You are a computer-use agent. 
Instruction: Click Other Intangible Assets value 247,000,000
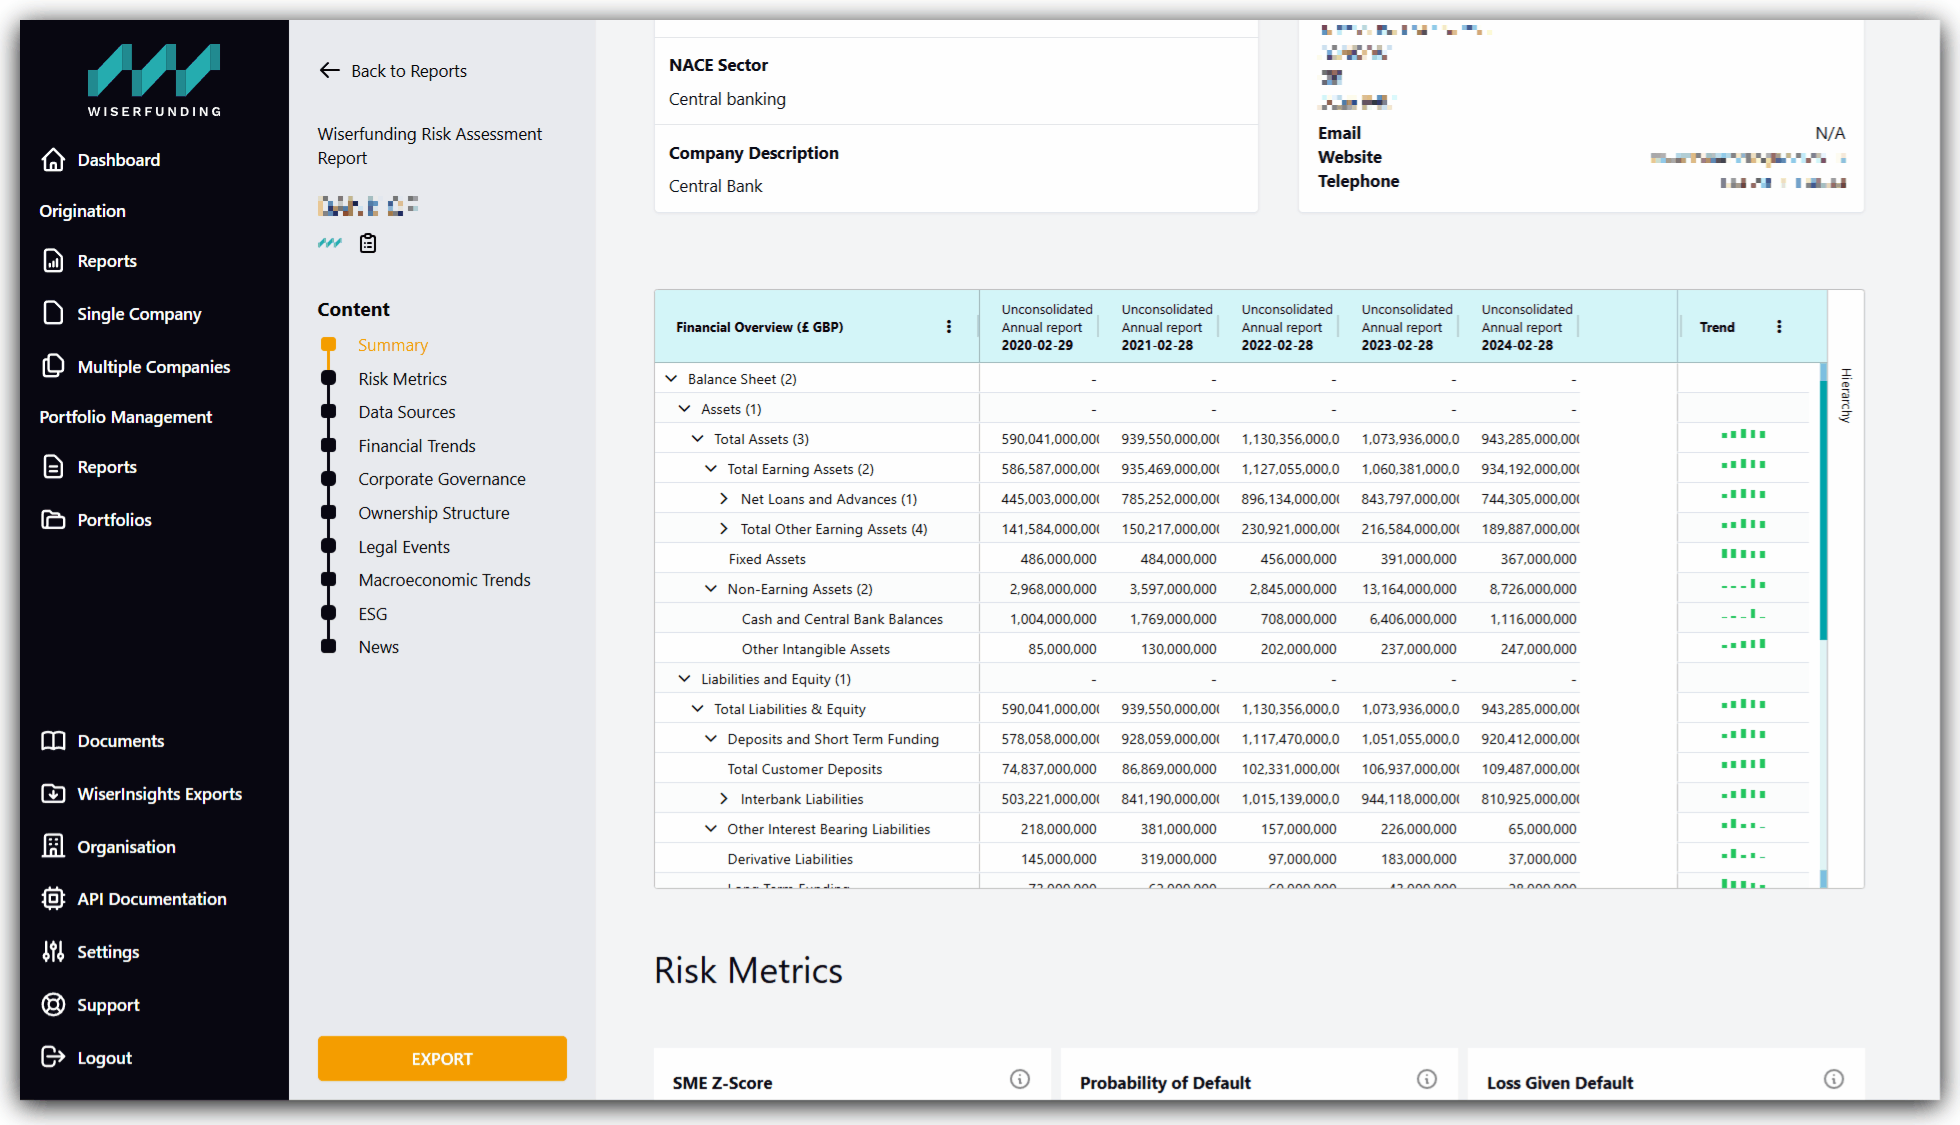click(1538, 649)
